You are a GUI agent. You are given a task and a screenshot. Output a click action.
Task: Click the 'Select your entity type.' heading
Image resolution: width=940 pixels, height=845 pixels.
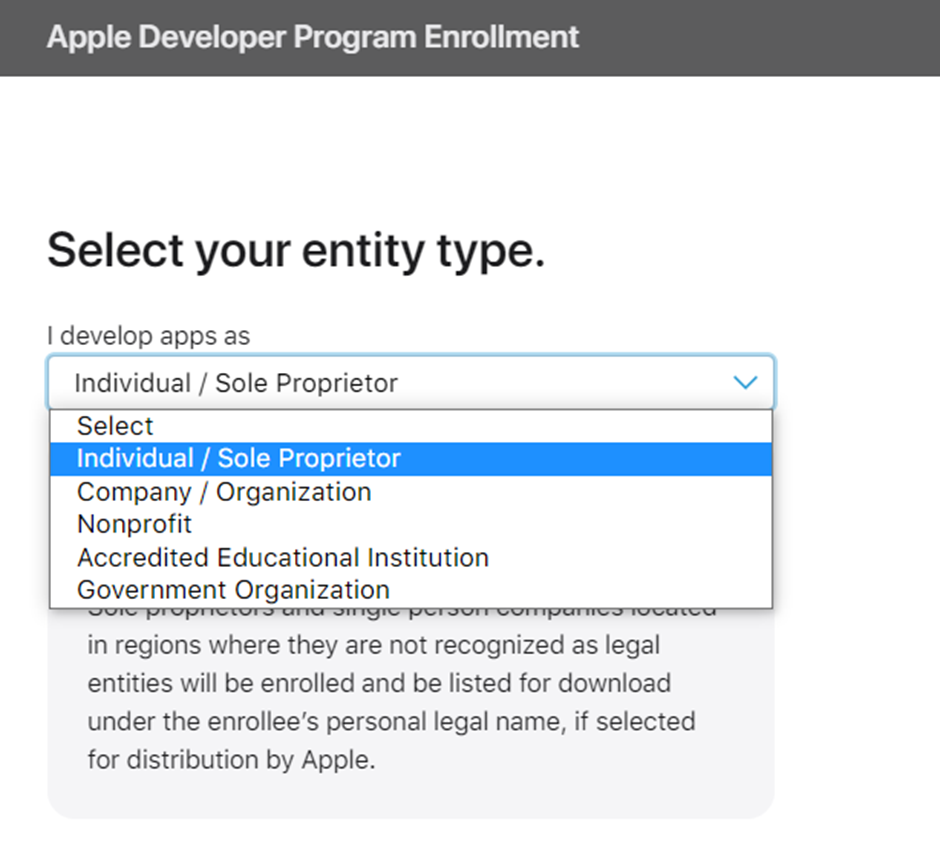(296, 249)
